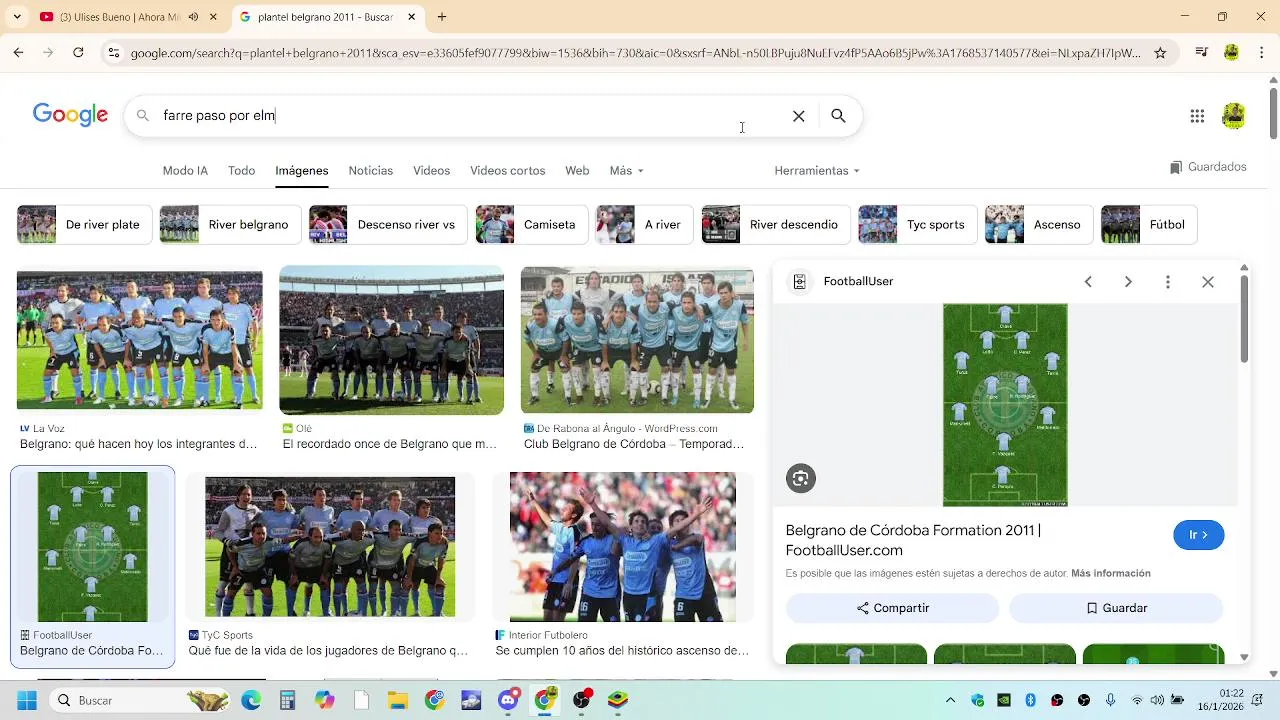Open OBS Studio from taskbar
This screenshot has width=1280, height=720.
pyautogui.click(x=581, y=700)
